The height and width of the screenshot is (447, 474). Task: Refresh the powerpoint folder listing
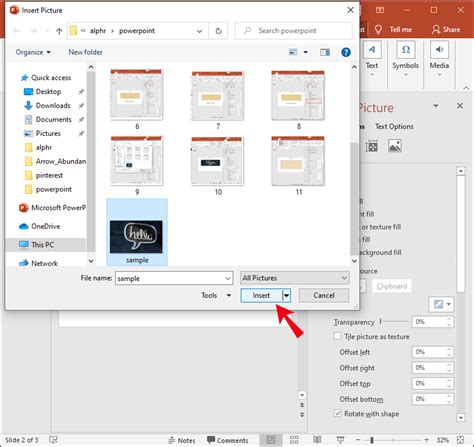(x=218, y=31)
